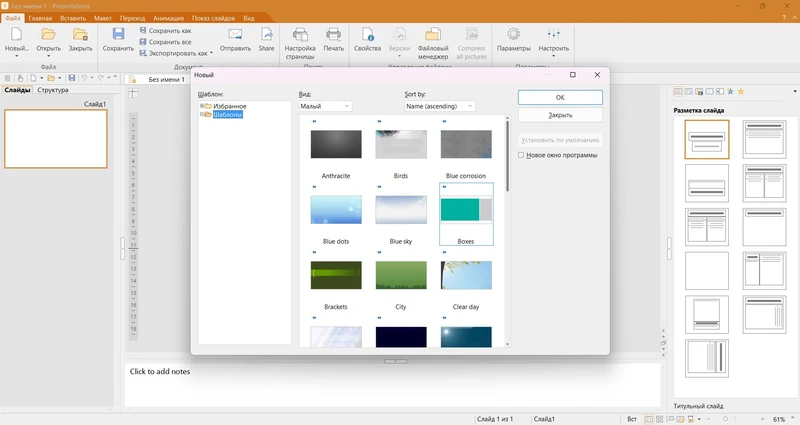The width and height of the screenshot is (800, 425).
Task: Click the quick-access save icon
Action: (72, 78)
